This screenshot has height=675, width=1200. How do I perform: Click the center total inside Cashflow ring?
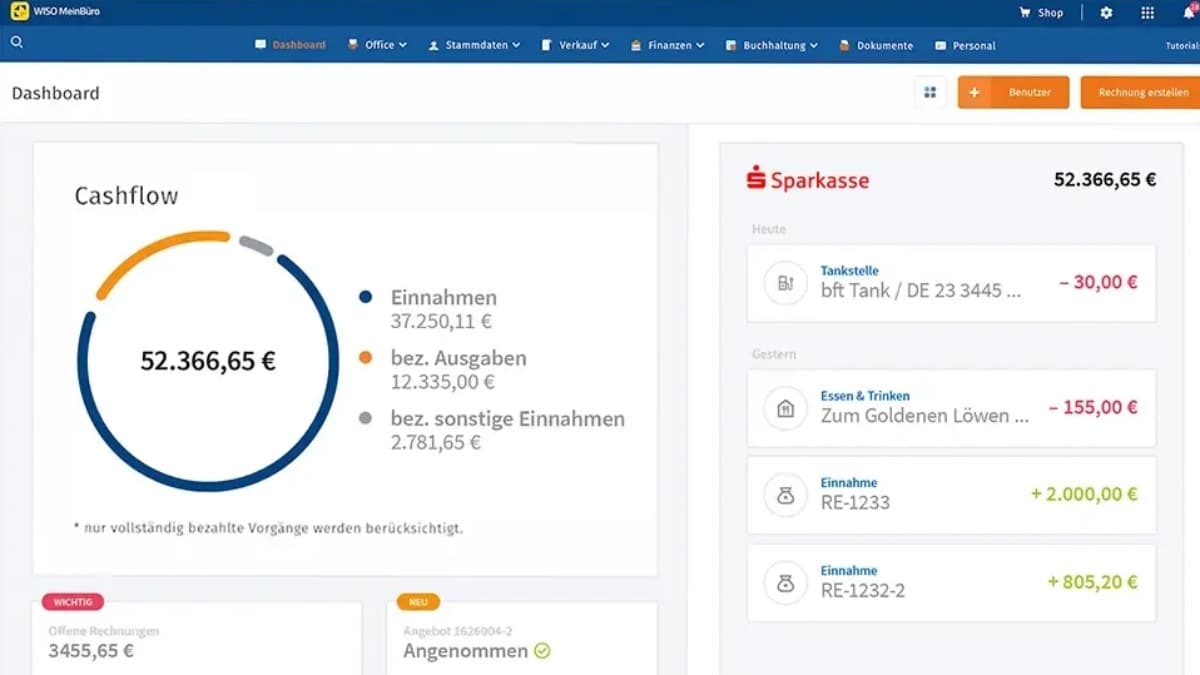(208, 362)
